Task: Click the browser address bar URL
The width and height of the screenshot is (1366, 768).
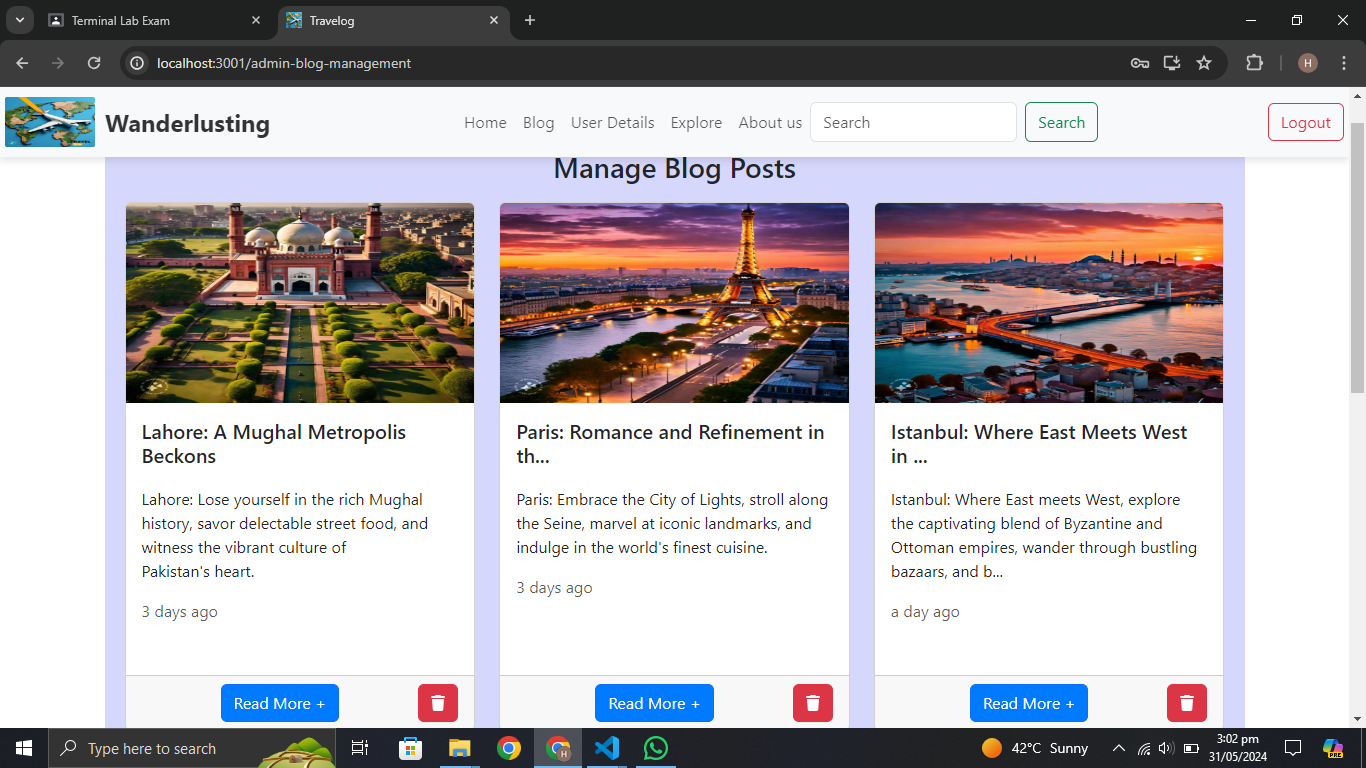Action: coord(284,63)
